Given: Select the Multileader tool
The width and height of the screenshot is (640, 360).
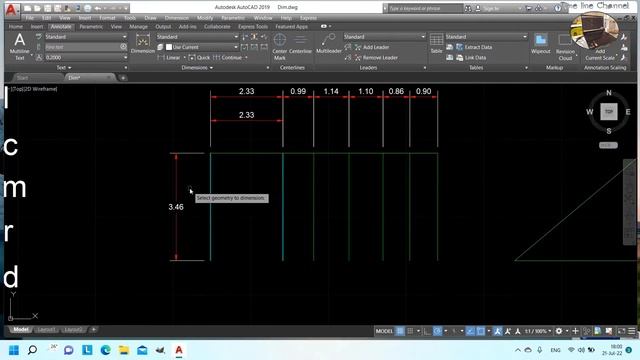Looking at the screenshot, I should coord(329,44).
